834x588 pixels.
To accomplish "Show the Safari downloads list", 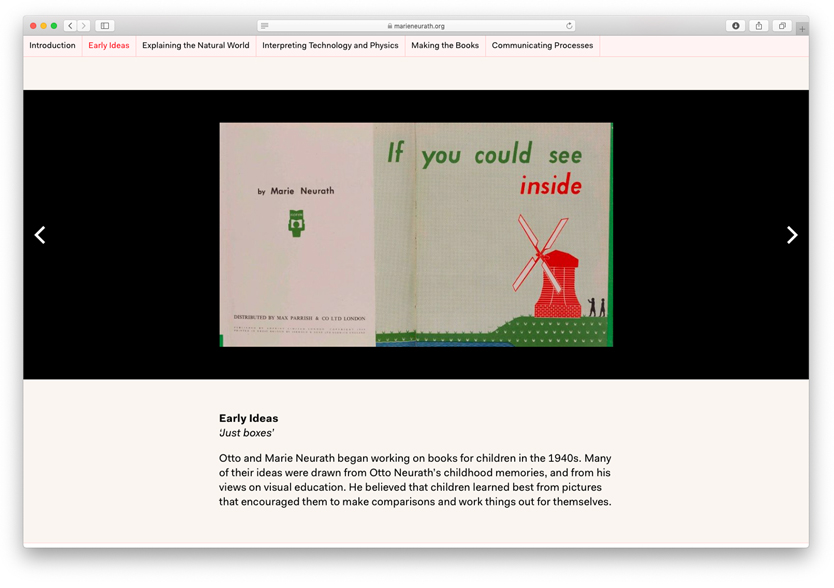I will [x=736, y=26].
